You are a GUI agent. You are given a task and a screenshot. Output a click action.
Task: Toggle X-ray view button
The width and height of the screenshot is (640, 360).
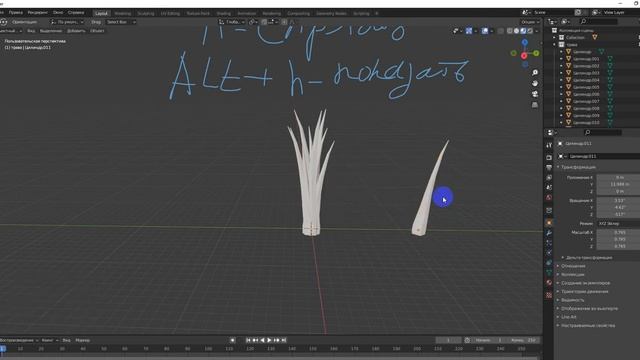click(500, 31)
